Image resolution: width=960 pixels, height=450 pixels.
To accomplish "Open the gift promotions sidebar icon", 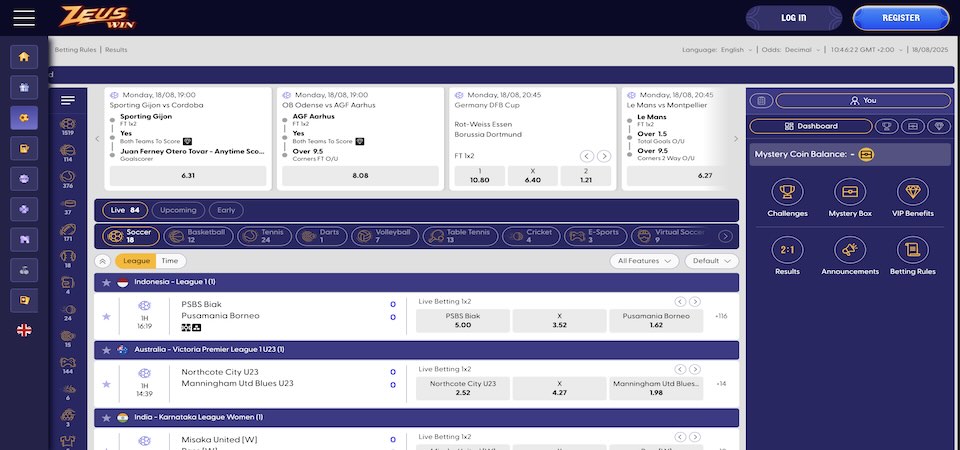I will pyautogui.click(x=24, y=88).
